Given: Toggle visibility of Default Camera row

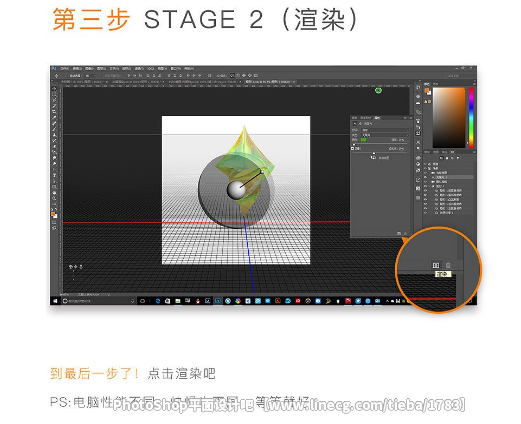Looking at the screenshot, I should [425, 182].
